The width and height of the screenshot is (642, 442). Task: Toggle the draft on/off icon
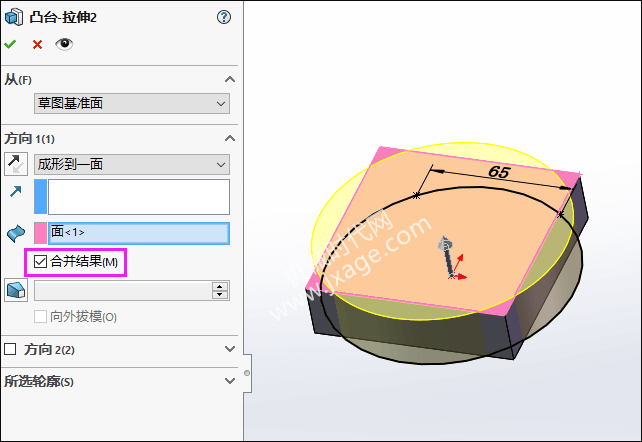point(16,290)
